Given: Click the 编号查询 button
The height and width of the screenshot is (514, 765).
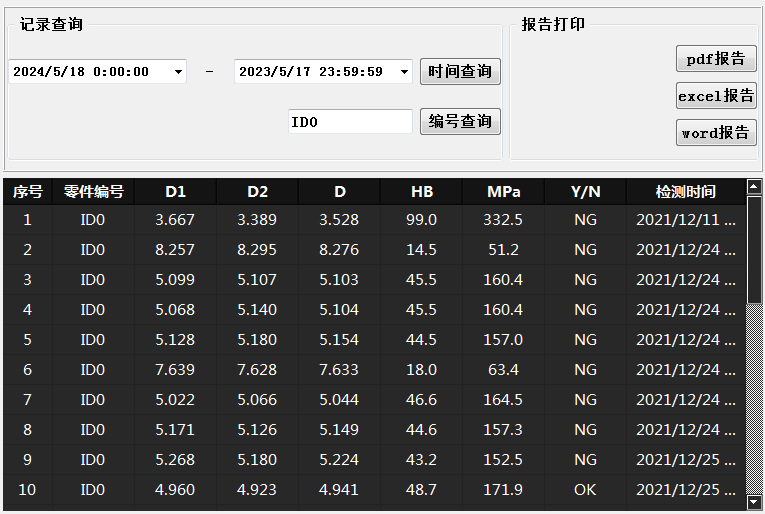Looking at the screenshot, I should tap(460, 122).
